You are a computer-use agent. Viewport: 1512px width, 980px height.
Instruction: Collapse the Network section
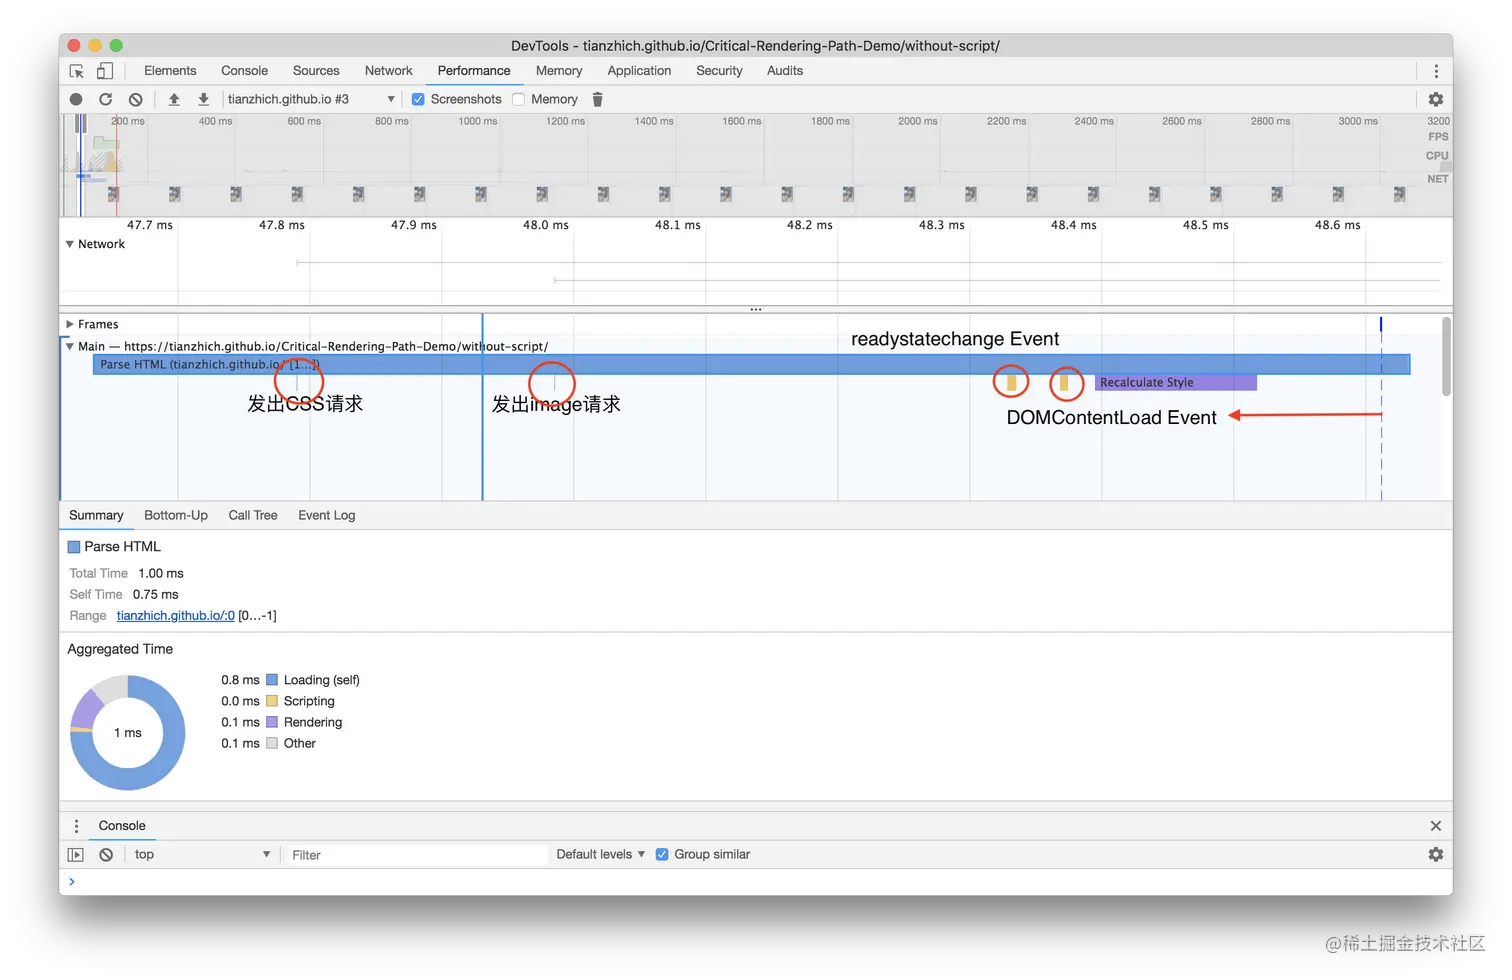click(70, 244)
